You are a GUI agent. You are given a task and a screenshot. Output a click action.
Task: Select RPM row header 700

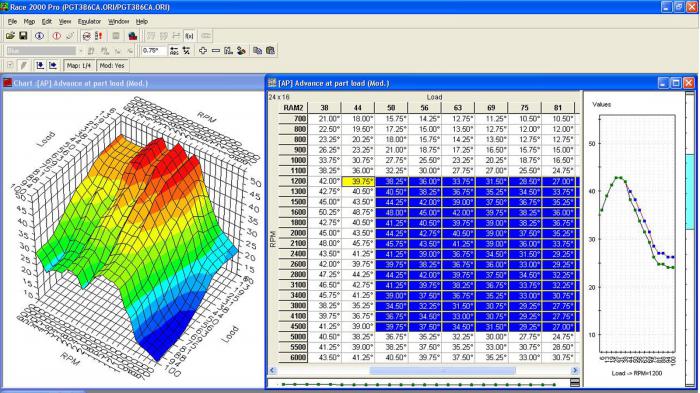pos(293,119)
